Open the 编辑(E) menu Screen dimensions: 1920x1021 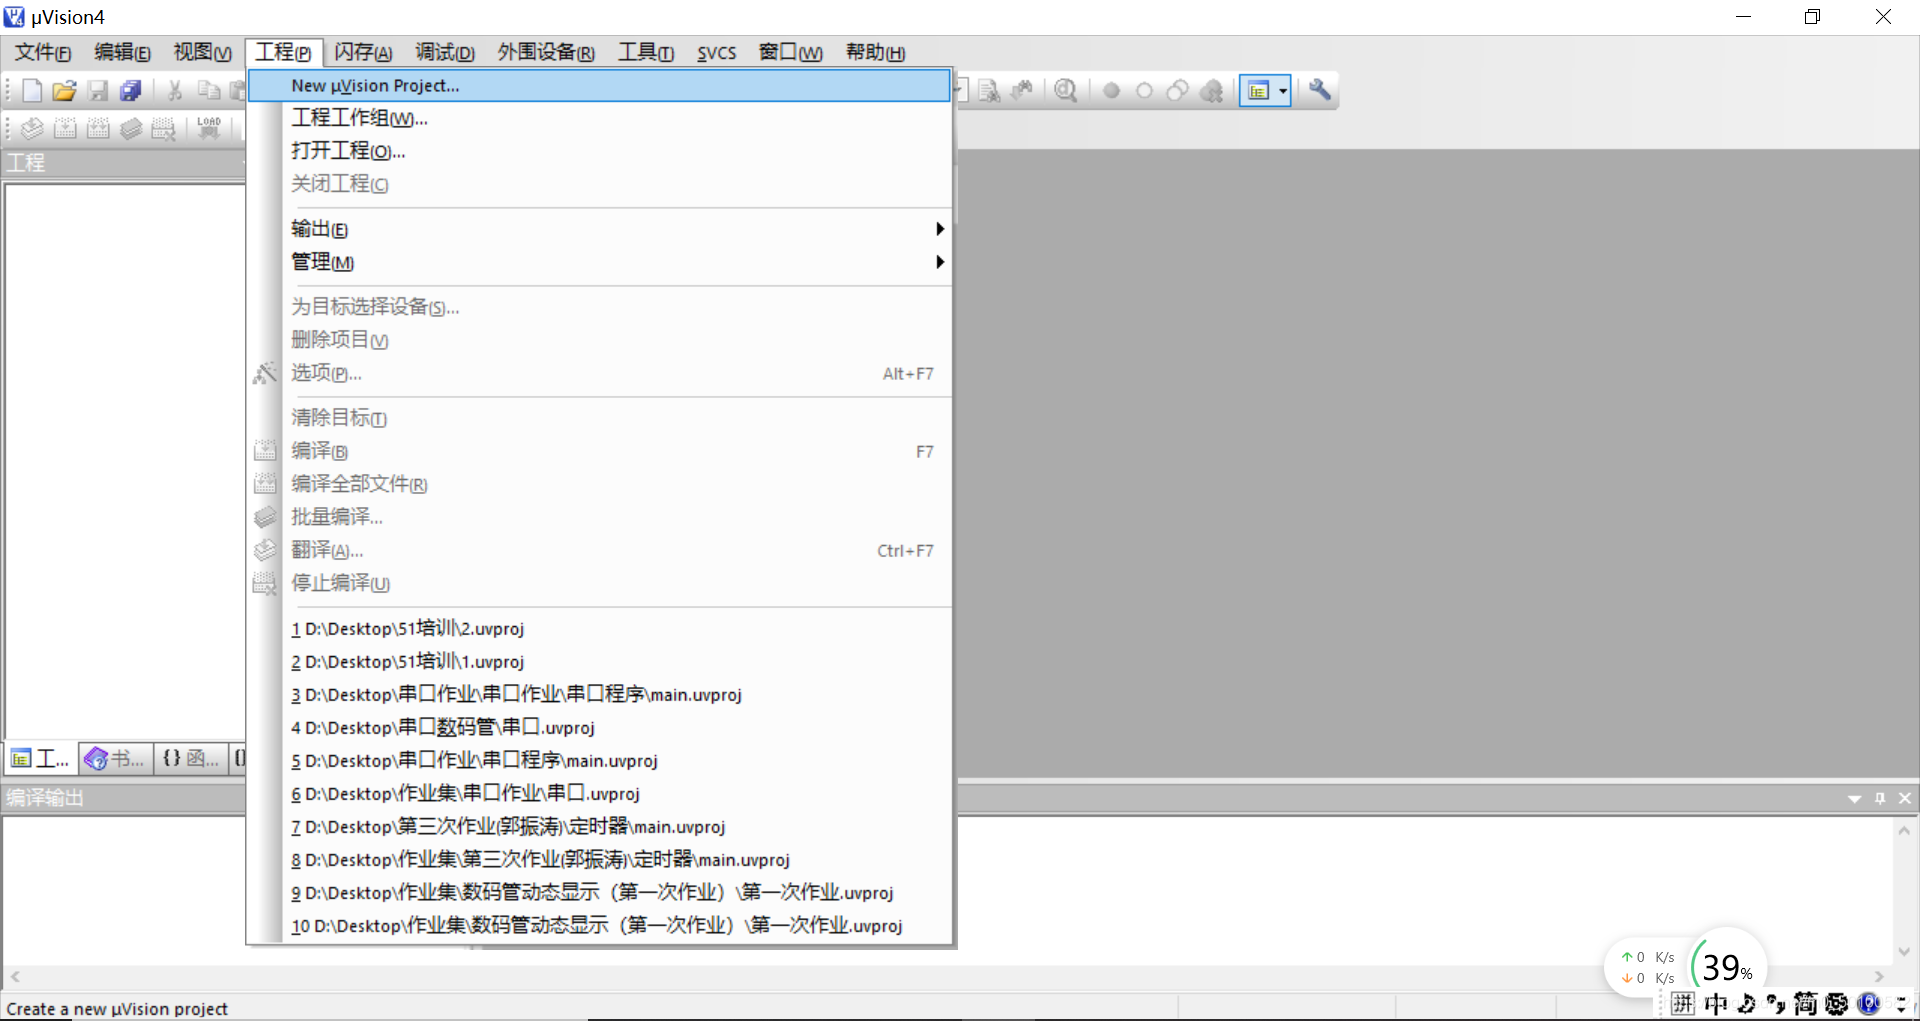(x=122, y=52)
